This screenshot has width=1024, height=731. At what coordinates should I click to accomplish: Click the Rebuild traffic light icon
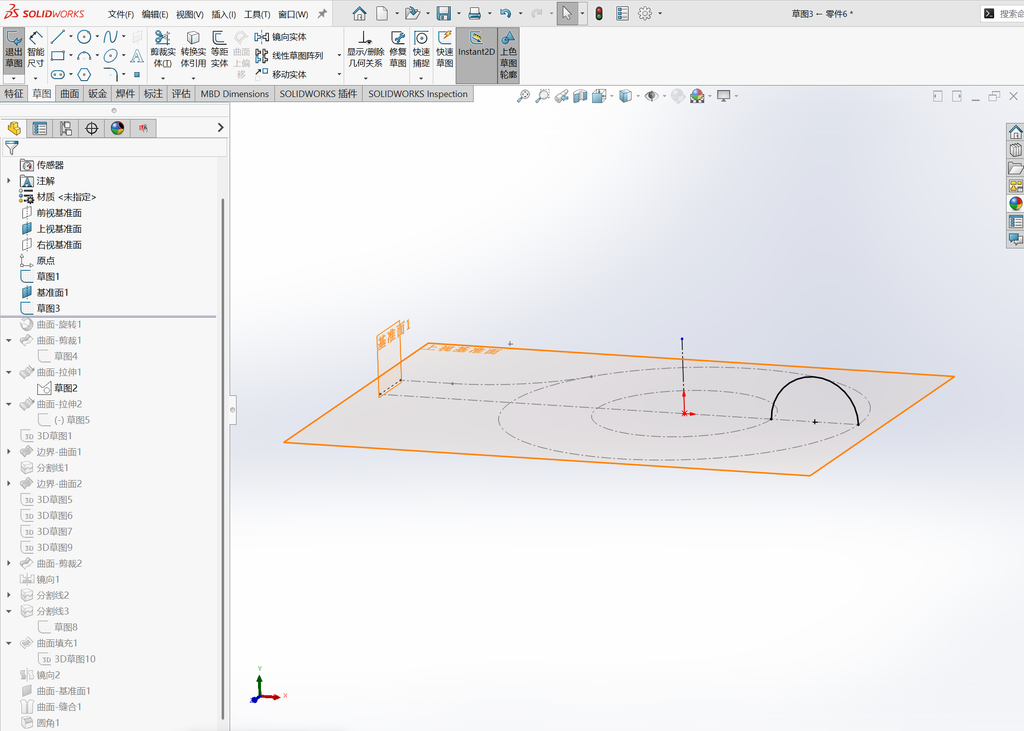coord(599,13)
